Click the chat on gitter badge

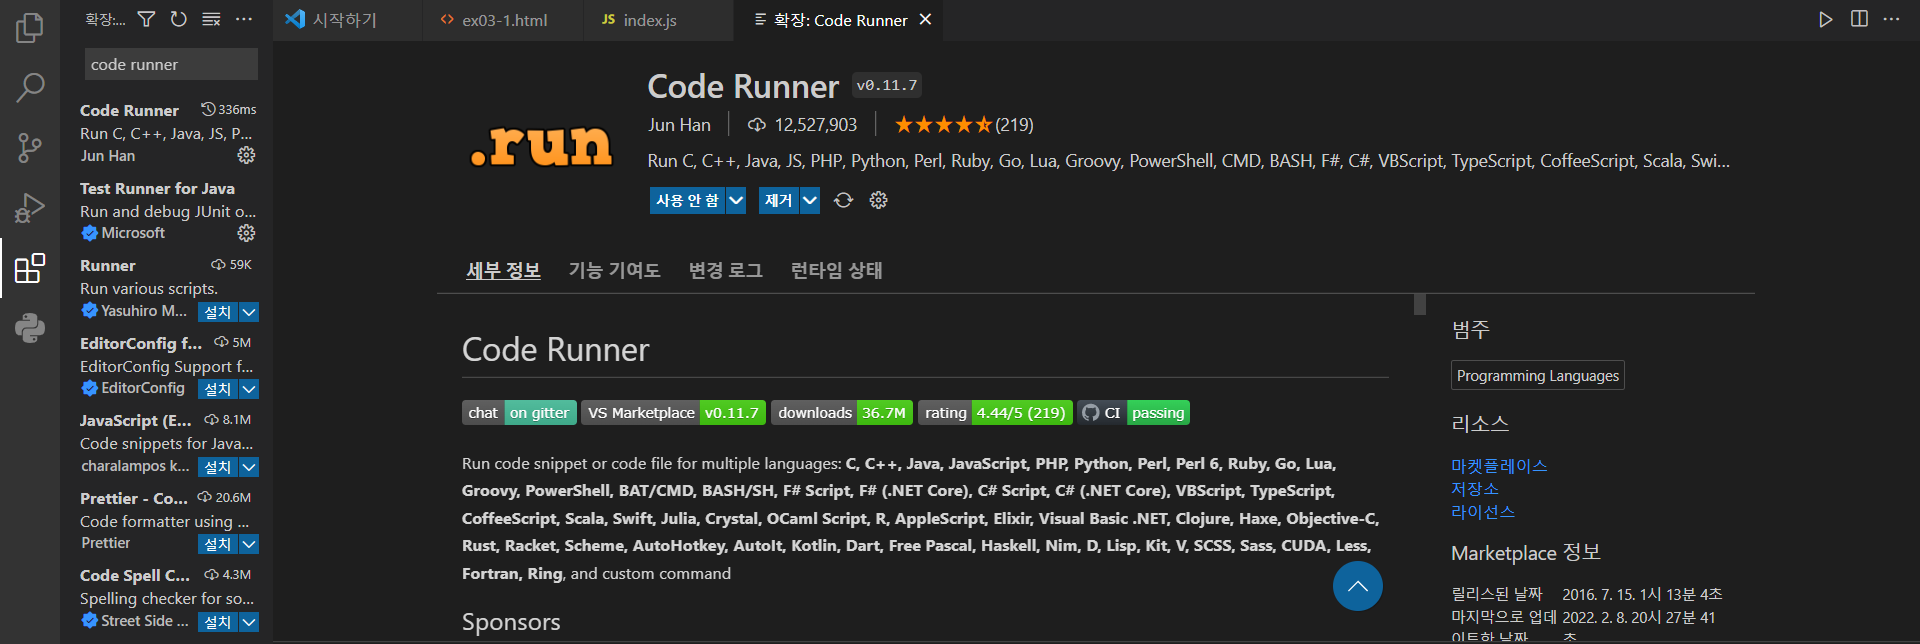[x=519, y=413]
